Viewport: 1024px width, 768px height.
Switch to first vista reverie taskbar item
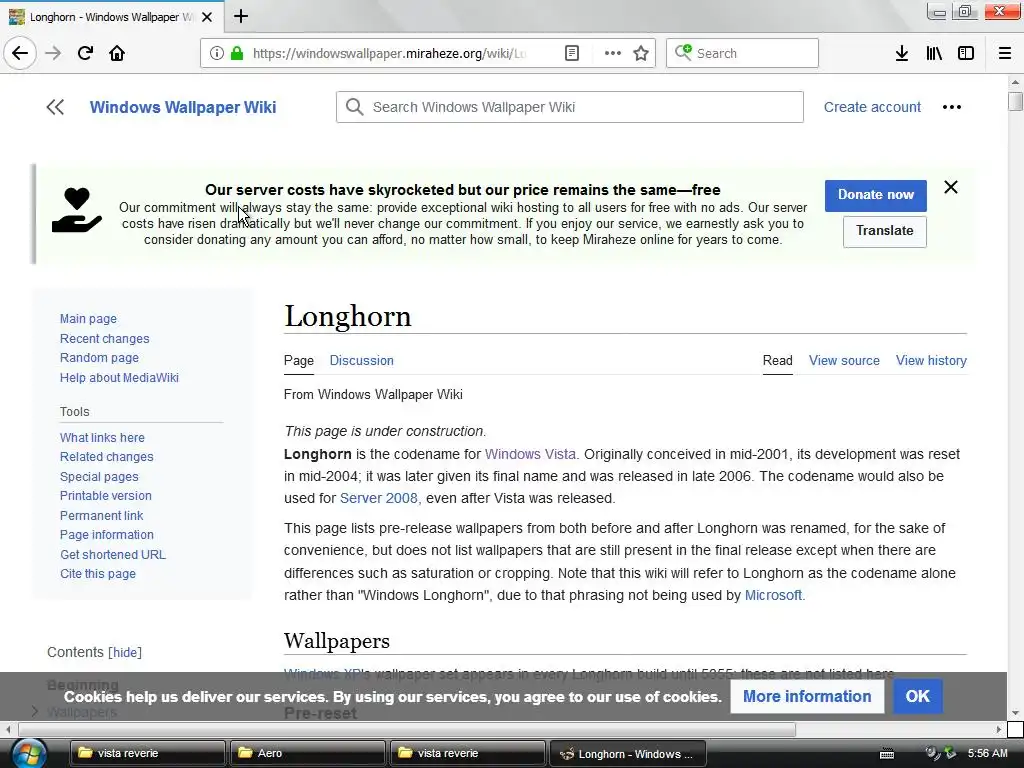click(x=148, y=753)
